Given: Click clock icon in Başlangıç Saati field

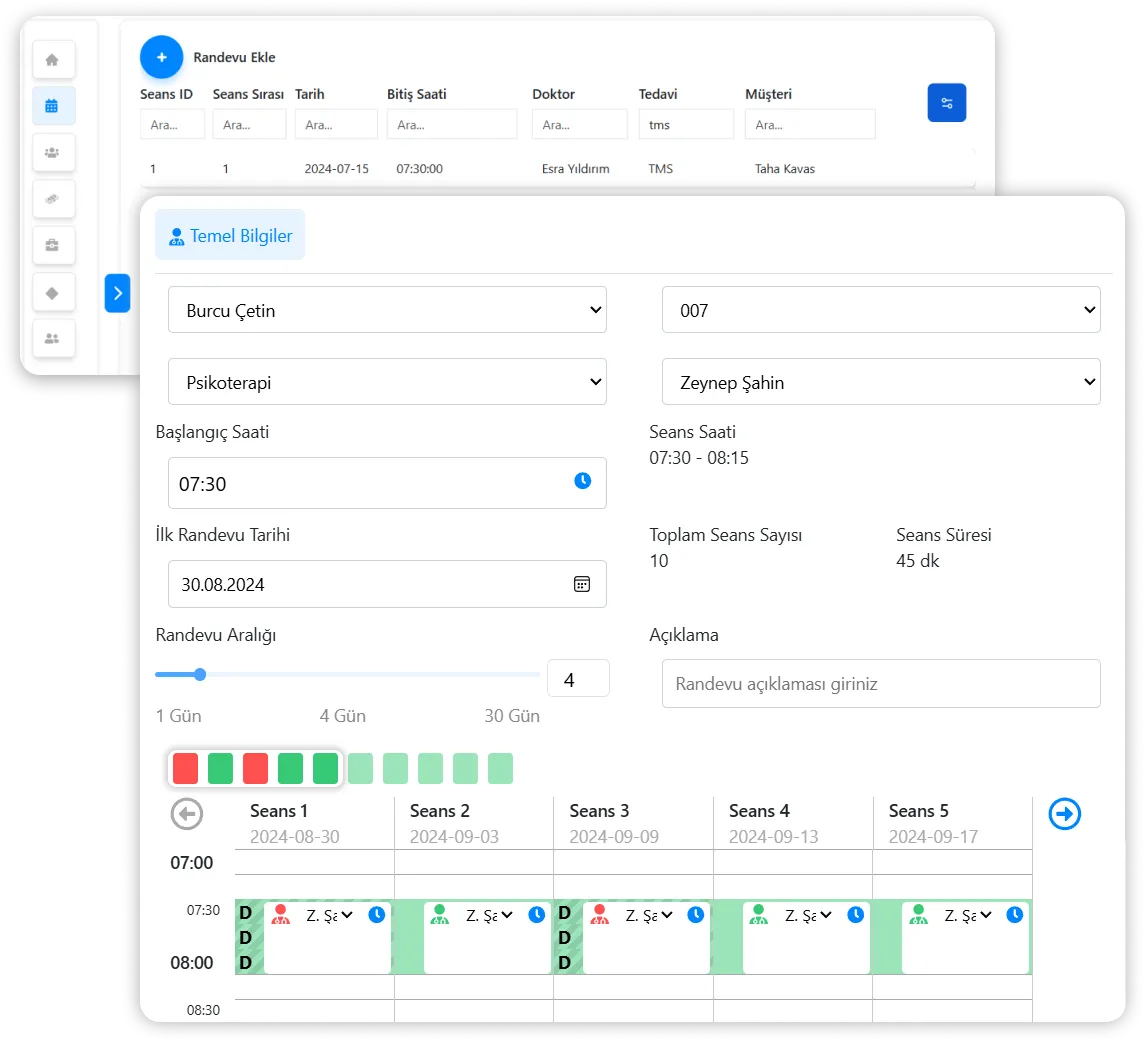Looking at the screenshot, I should coord(582,481).
